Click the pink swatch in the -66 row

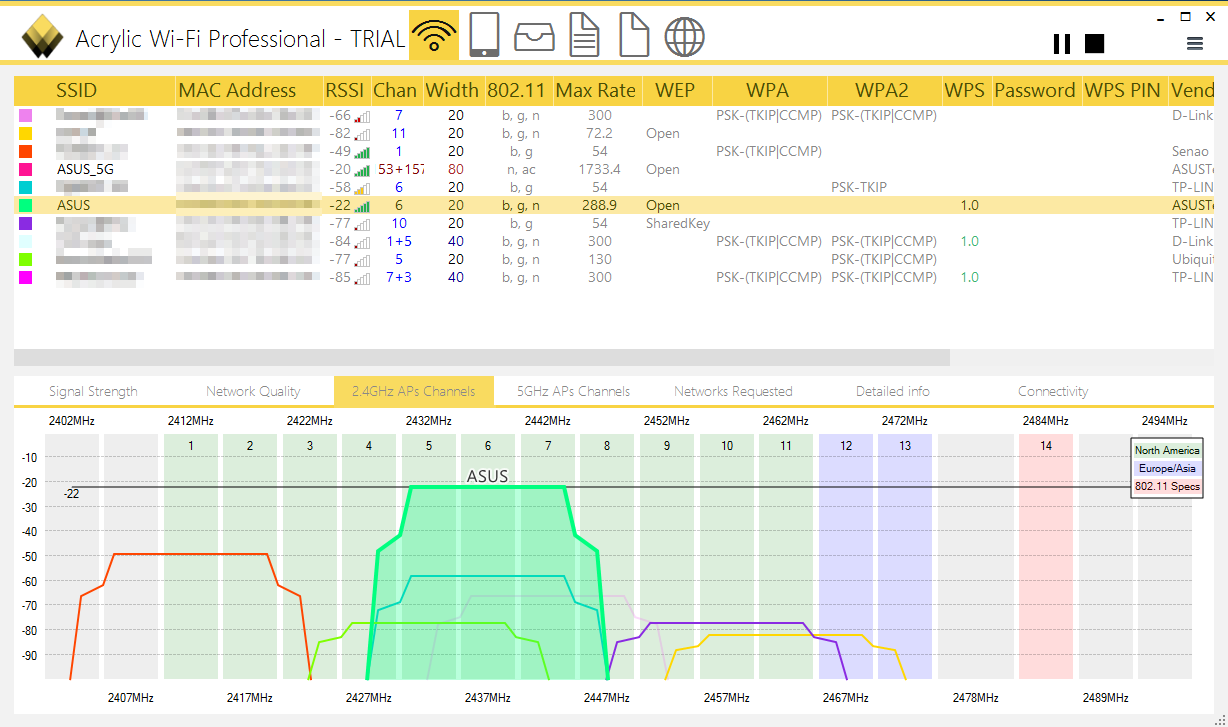tap(26, 115)
